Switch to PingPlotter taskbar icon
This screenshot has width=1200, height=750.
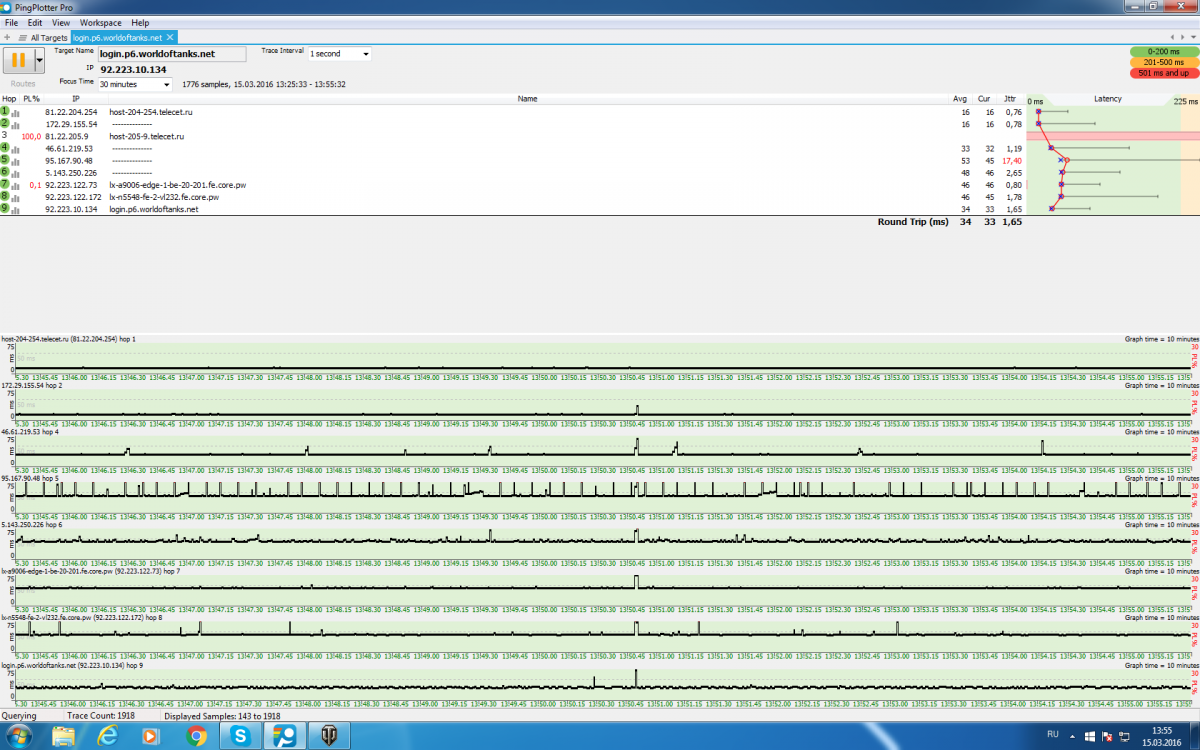tap(285, 737)
